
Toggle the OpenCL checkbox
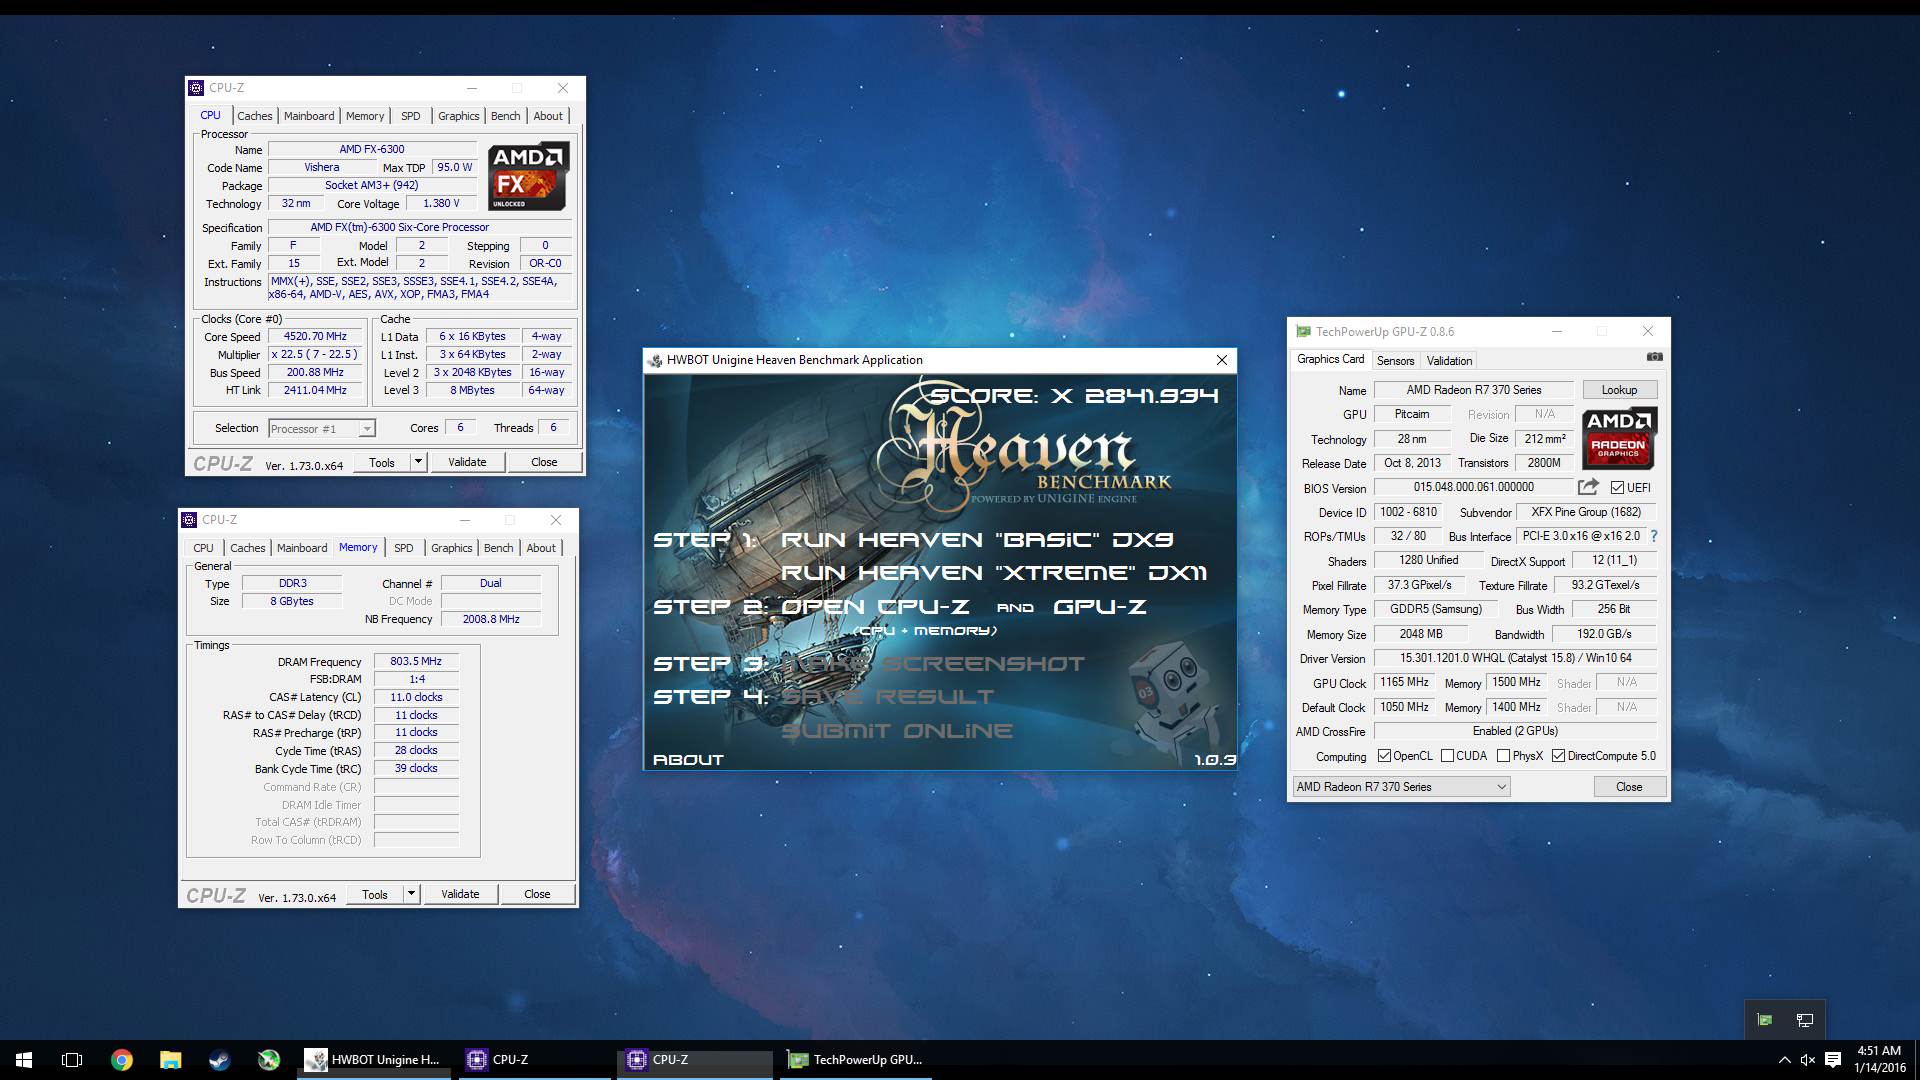[x=1384, y=756]
